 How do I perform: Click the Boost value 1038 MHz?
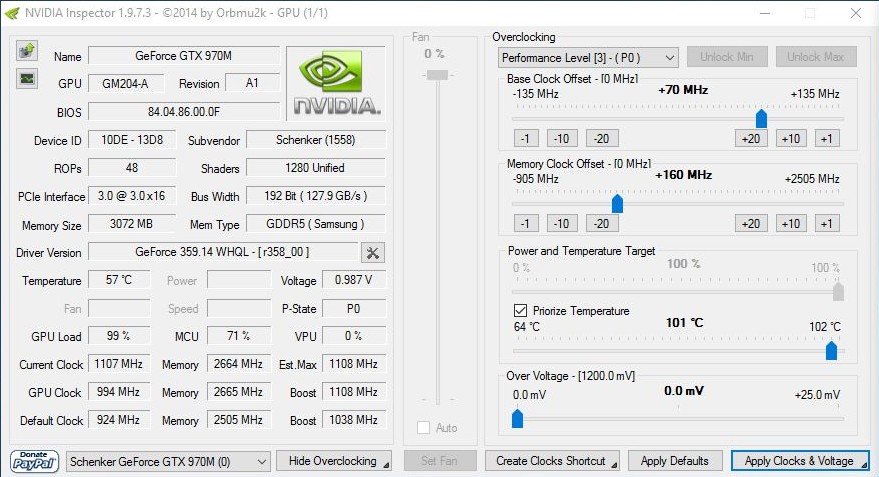pyautogui.click(x=354, y=420)
